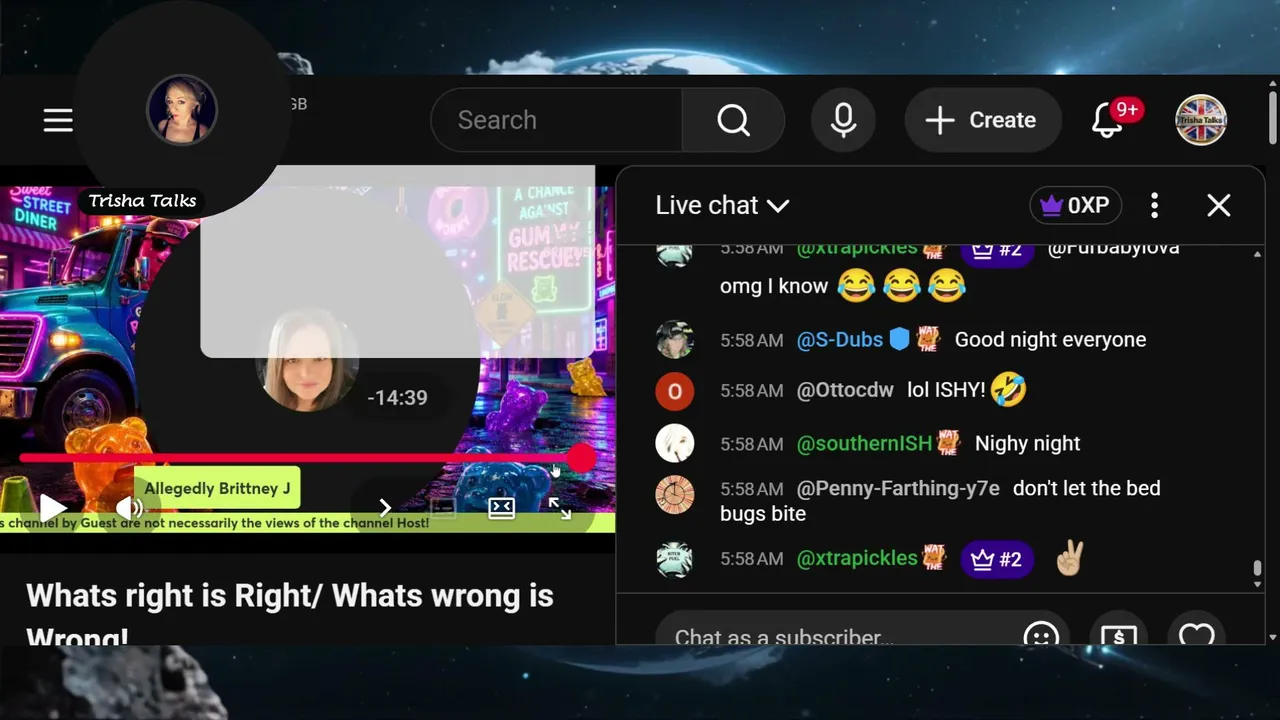Image resolution: width=1280 pixels, height=720 pixels.
Task: Click the Trisha Talks circular avatar overlay
Action: (x=182, y=110)
